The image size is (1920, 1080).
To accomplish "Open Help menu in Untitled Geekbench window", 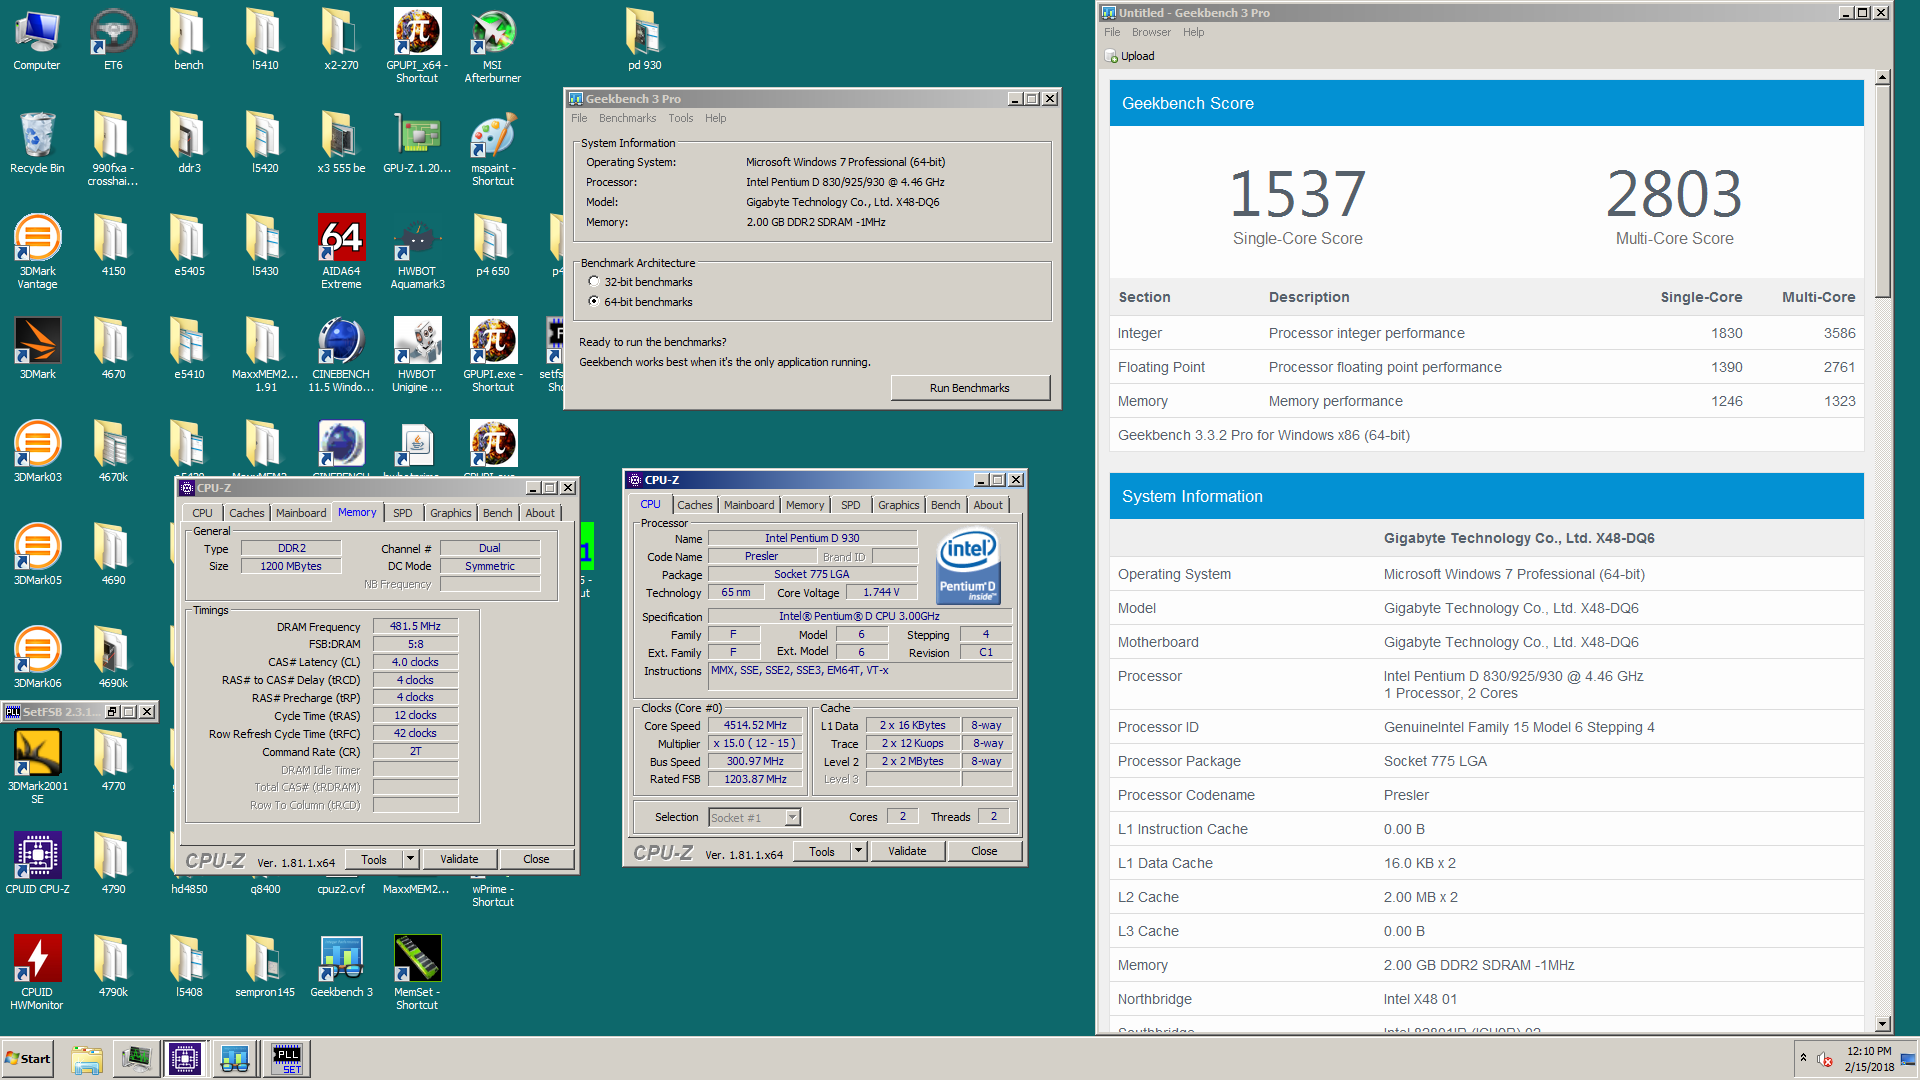I will (1193, 32).
